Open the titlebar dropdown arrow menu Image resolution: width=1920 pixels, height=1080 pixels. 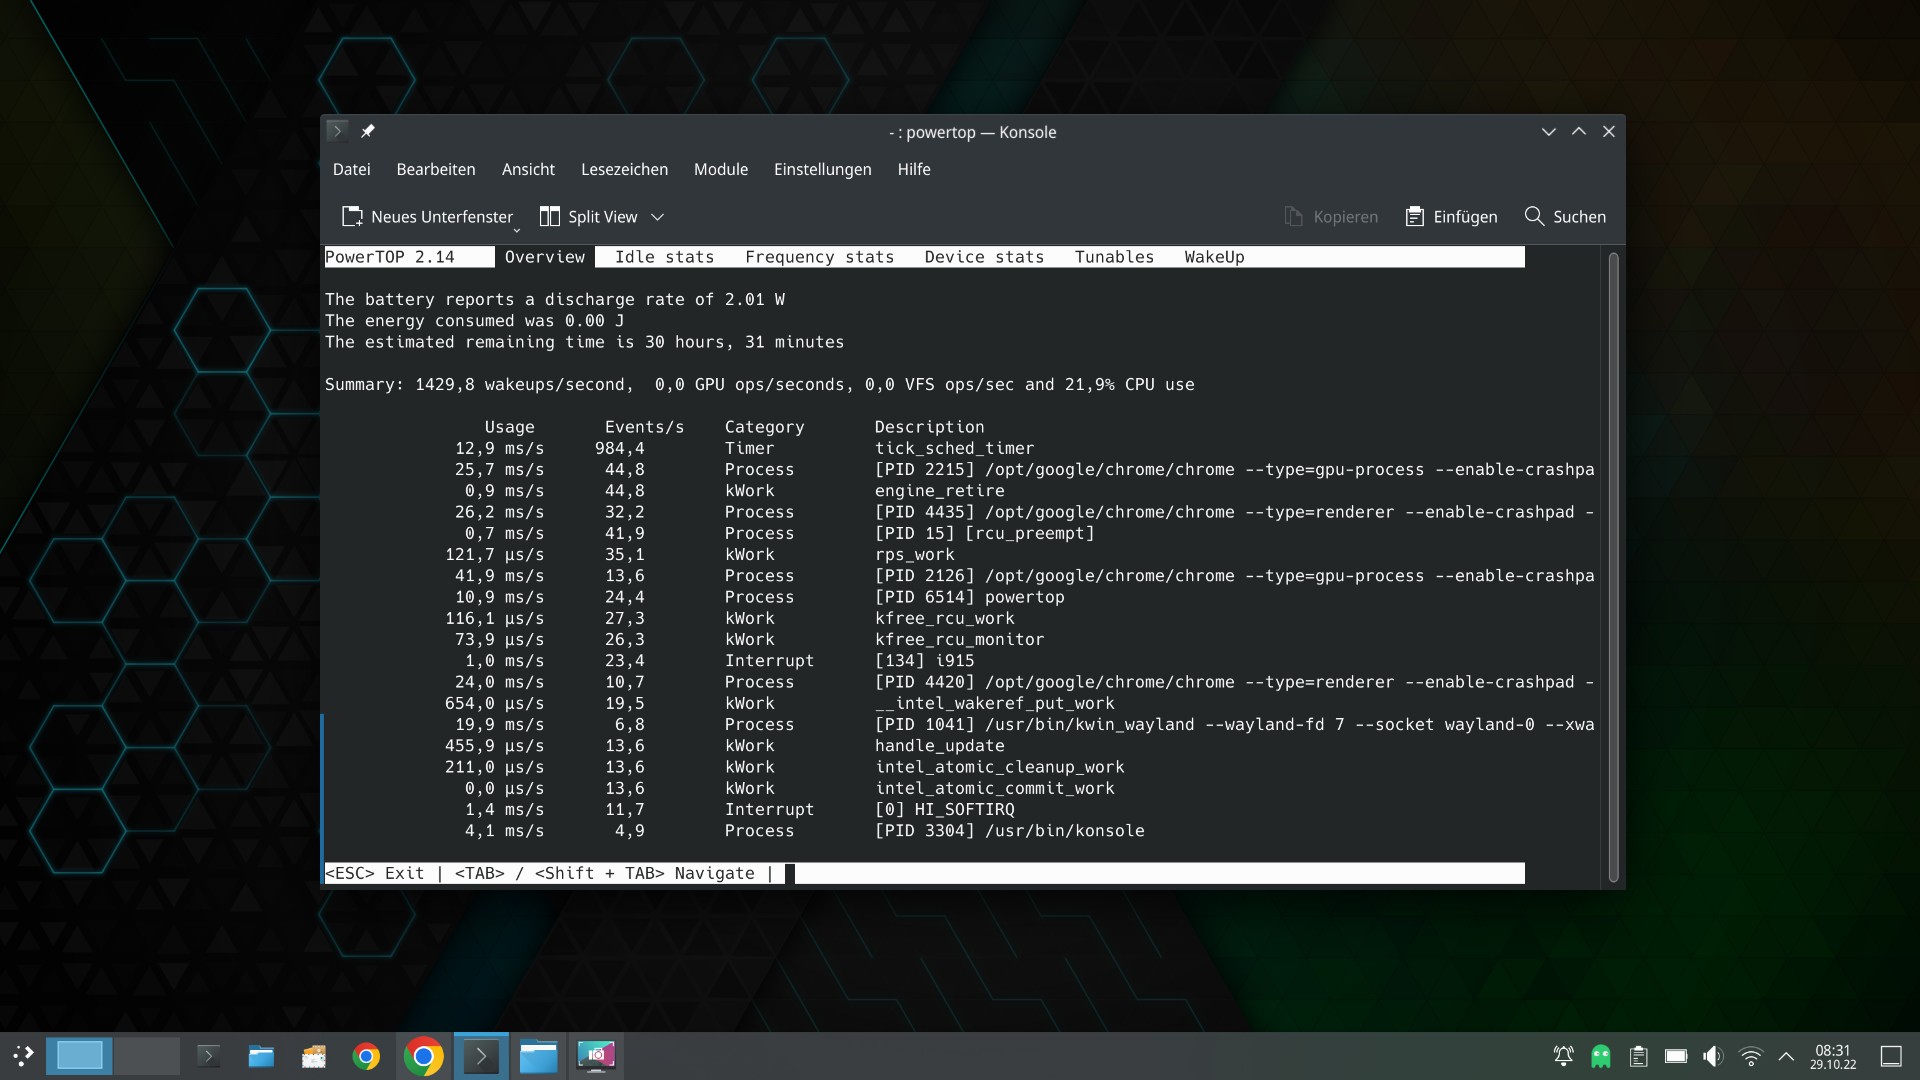coord(1548,131)
